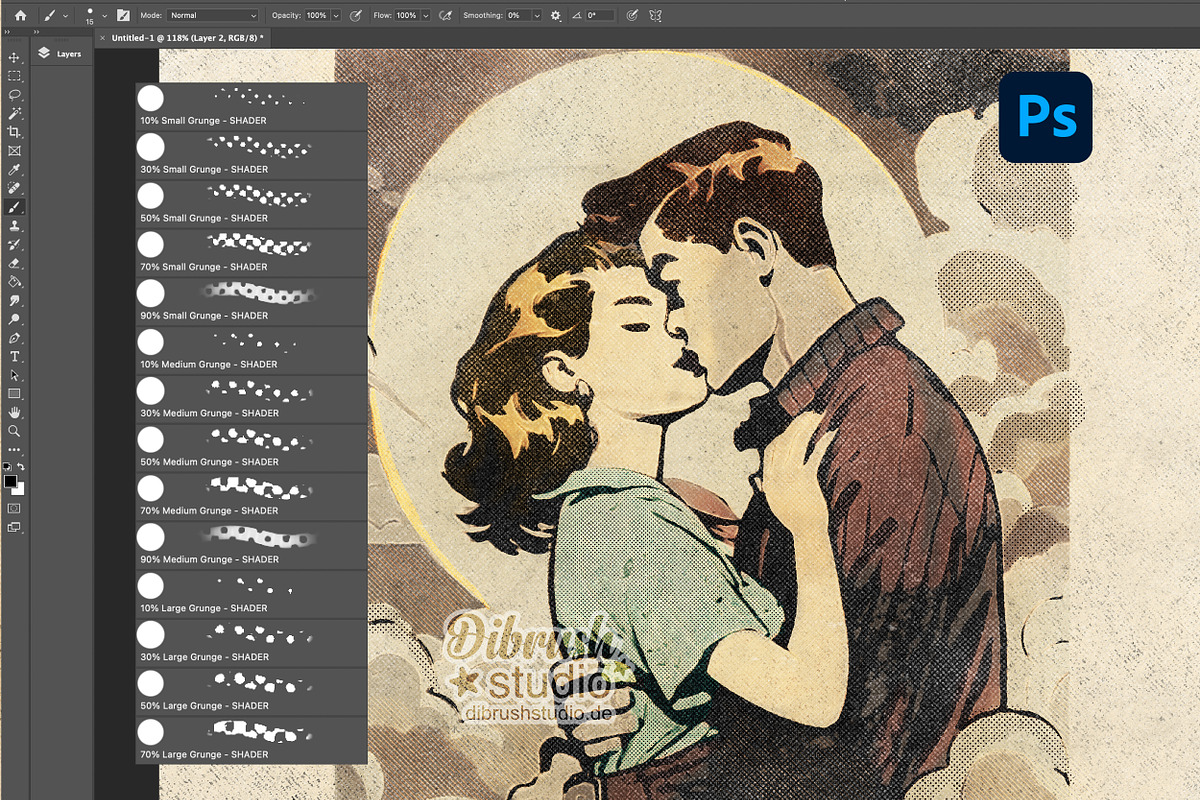This screenshot has height=800, width=1200.
Task: Choose 50% Medium Grunge - SHADER brush
Action: coord(251,448)
